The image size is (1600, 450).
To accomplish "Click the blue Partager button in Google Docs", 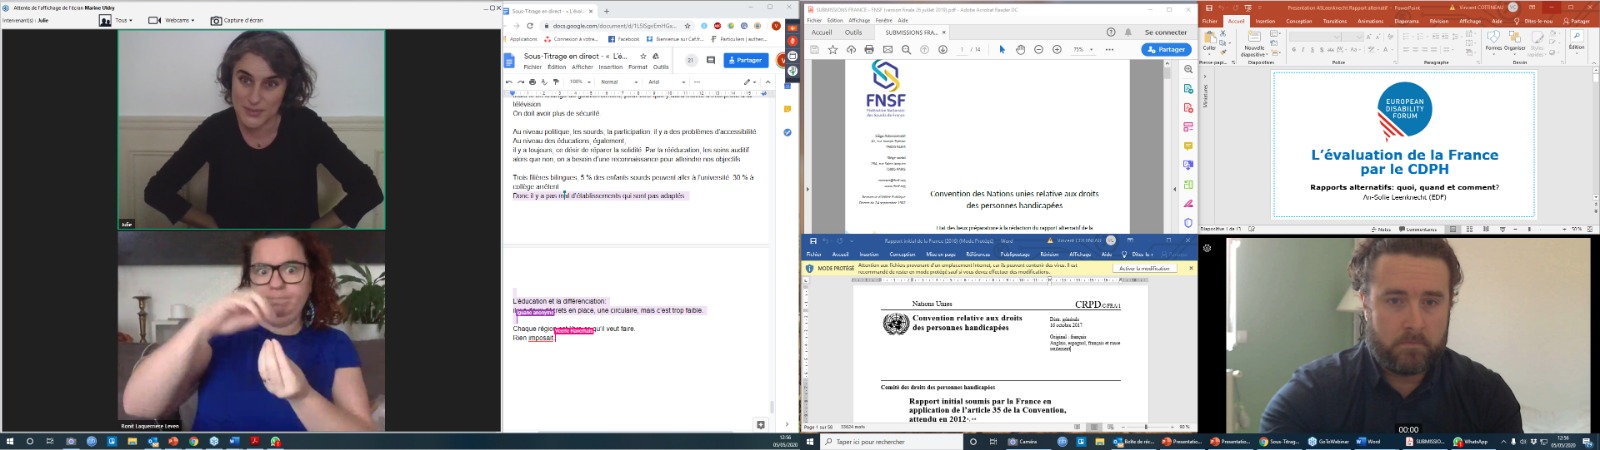I will [x=746, y=60].
